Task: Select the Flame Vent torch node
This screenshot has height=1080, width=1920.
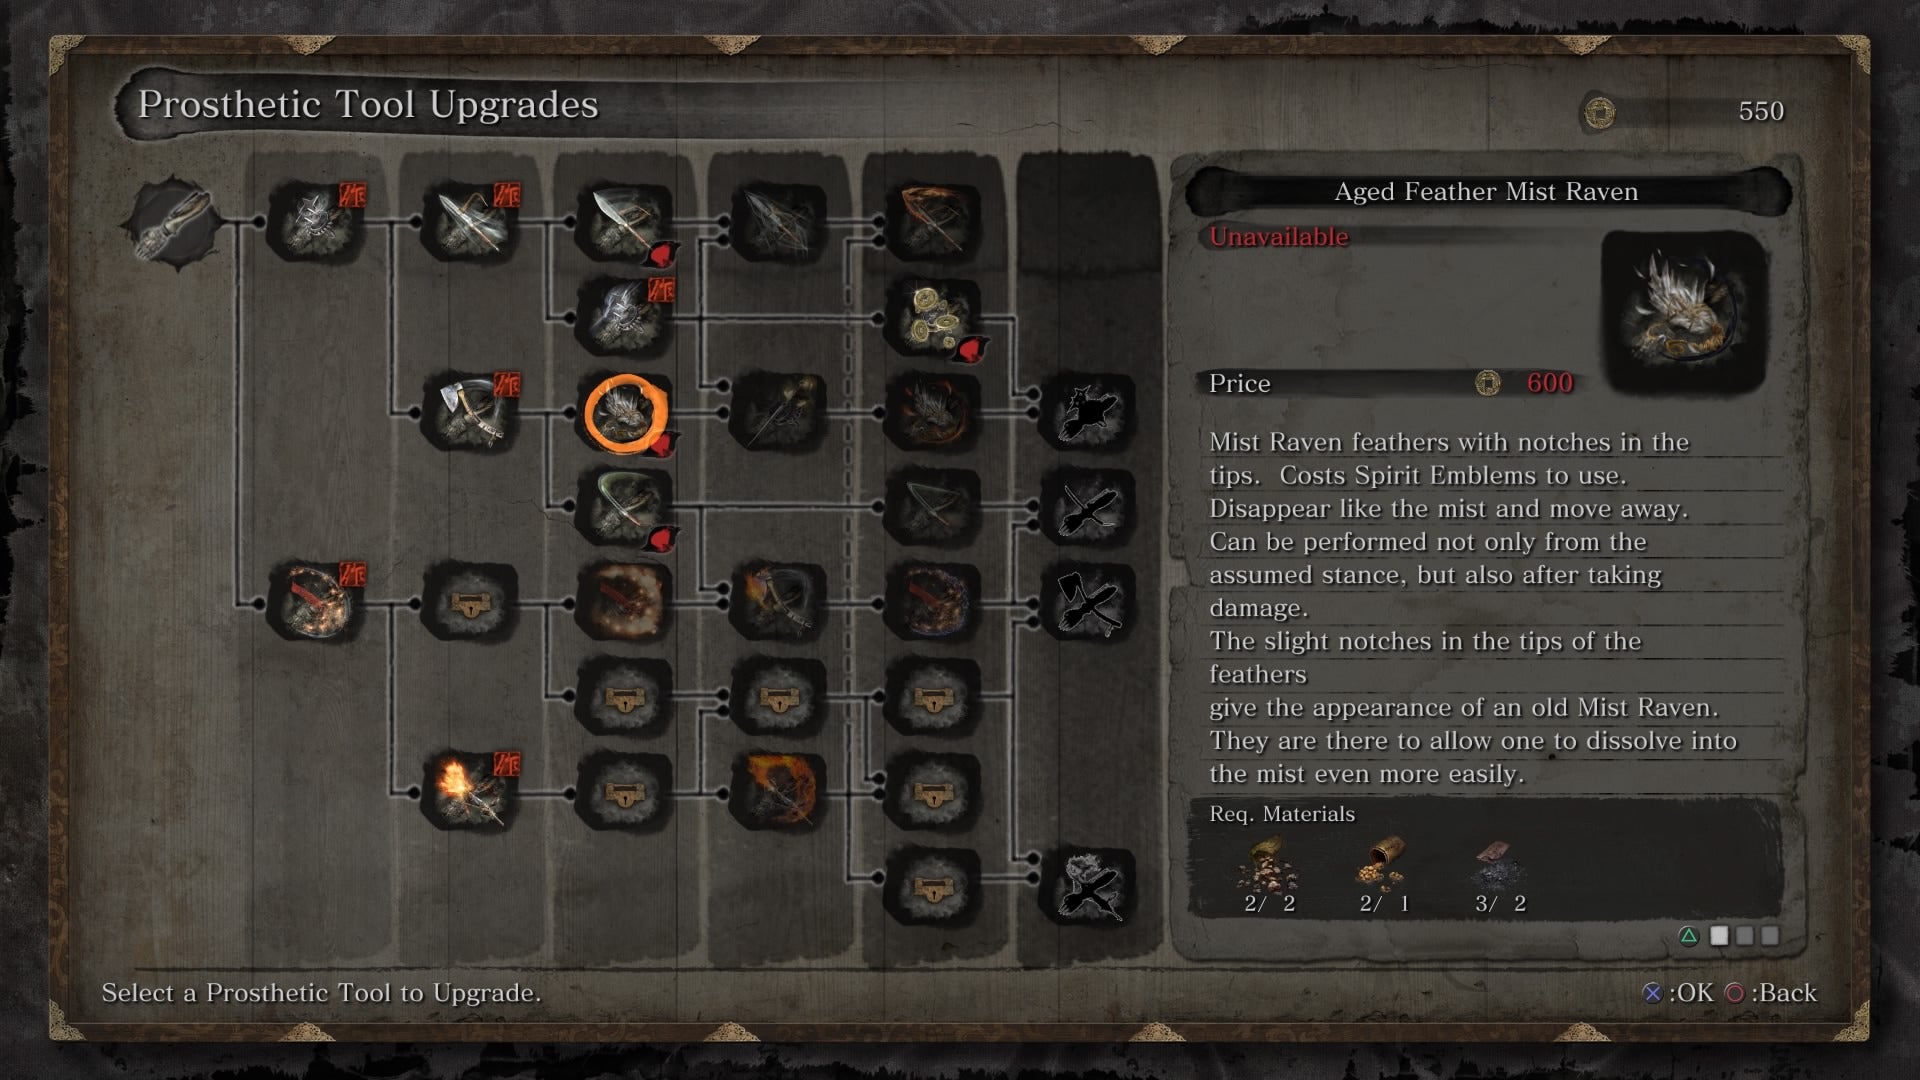Action: click(x=470, y=792)
